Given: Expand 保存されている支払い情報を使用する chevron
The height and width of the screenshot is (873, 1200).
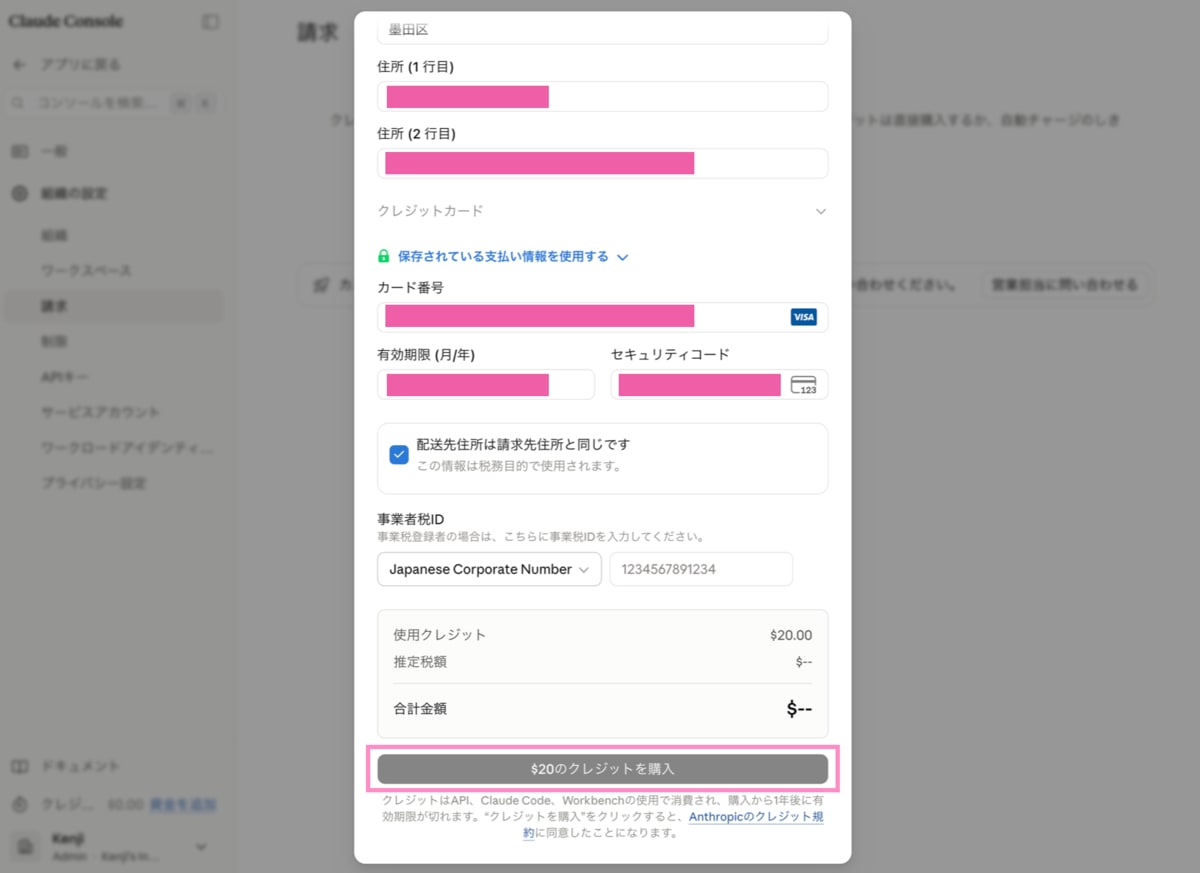Looking at the screenshot, I should [622, 257].
